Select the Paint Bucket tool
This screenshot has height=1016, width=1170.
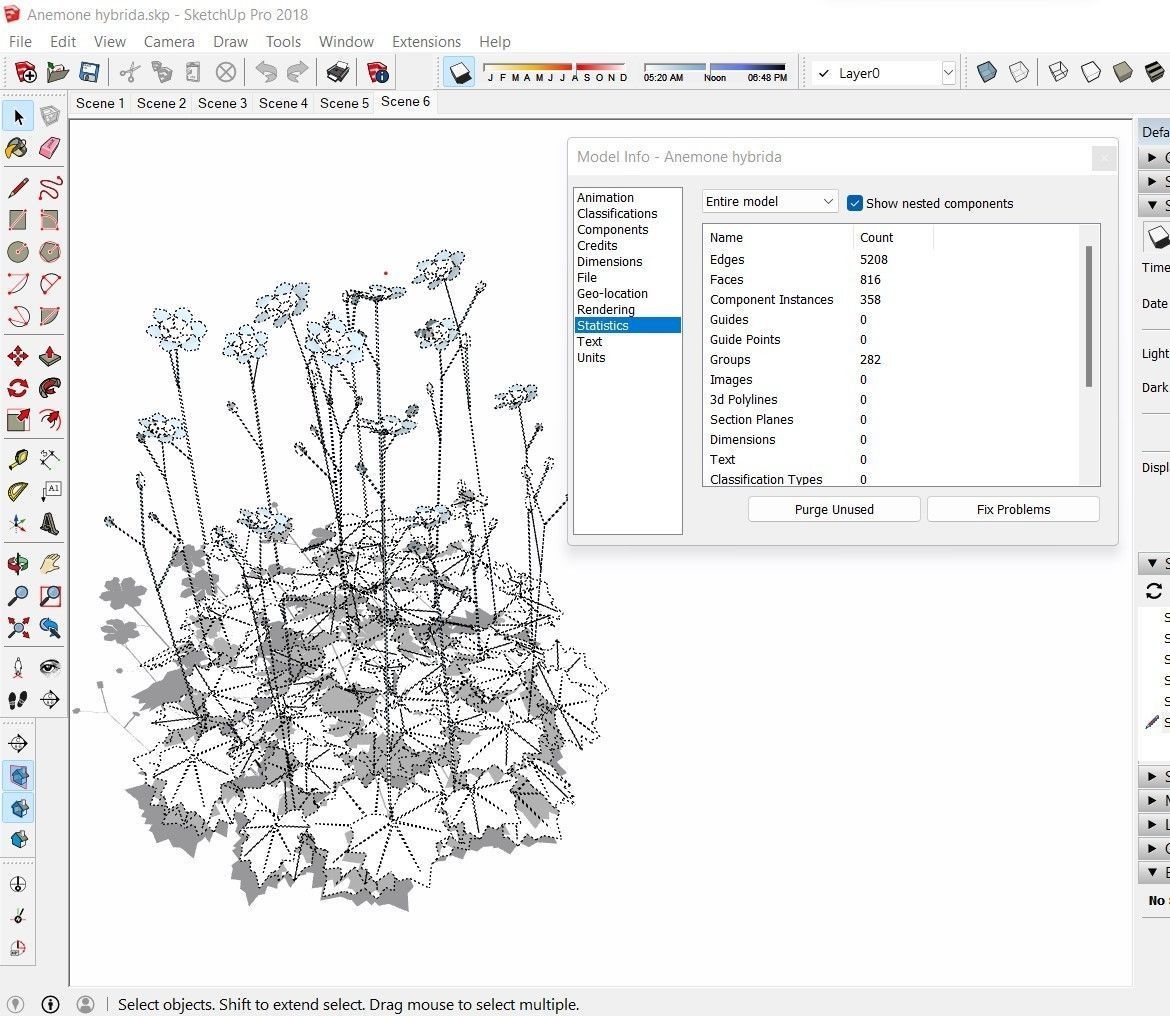tap(18, 148)
